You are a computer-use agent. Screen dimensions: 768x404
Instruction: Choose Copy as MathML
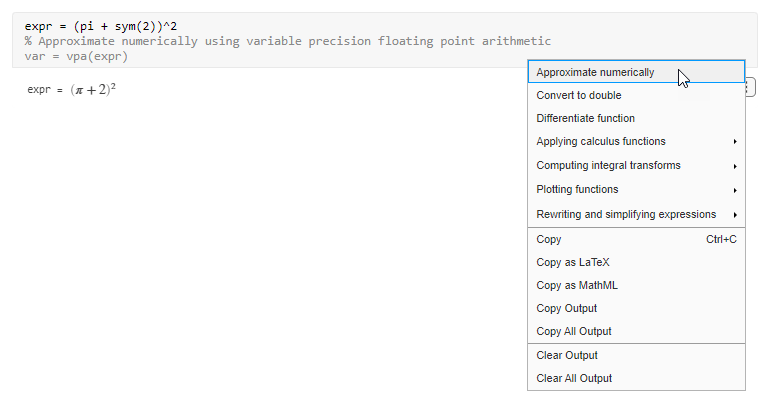tap(577, 285)
